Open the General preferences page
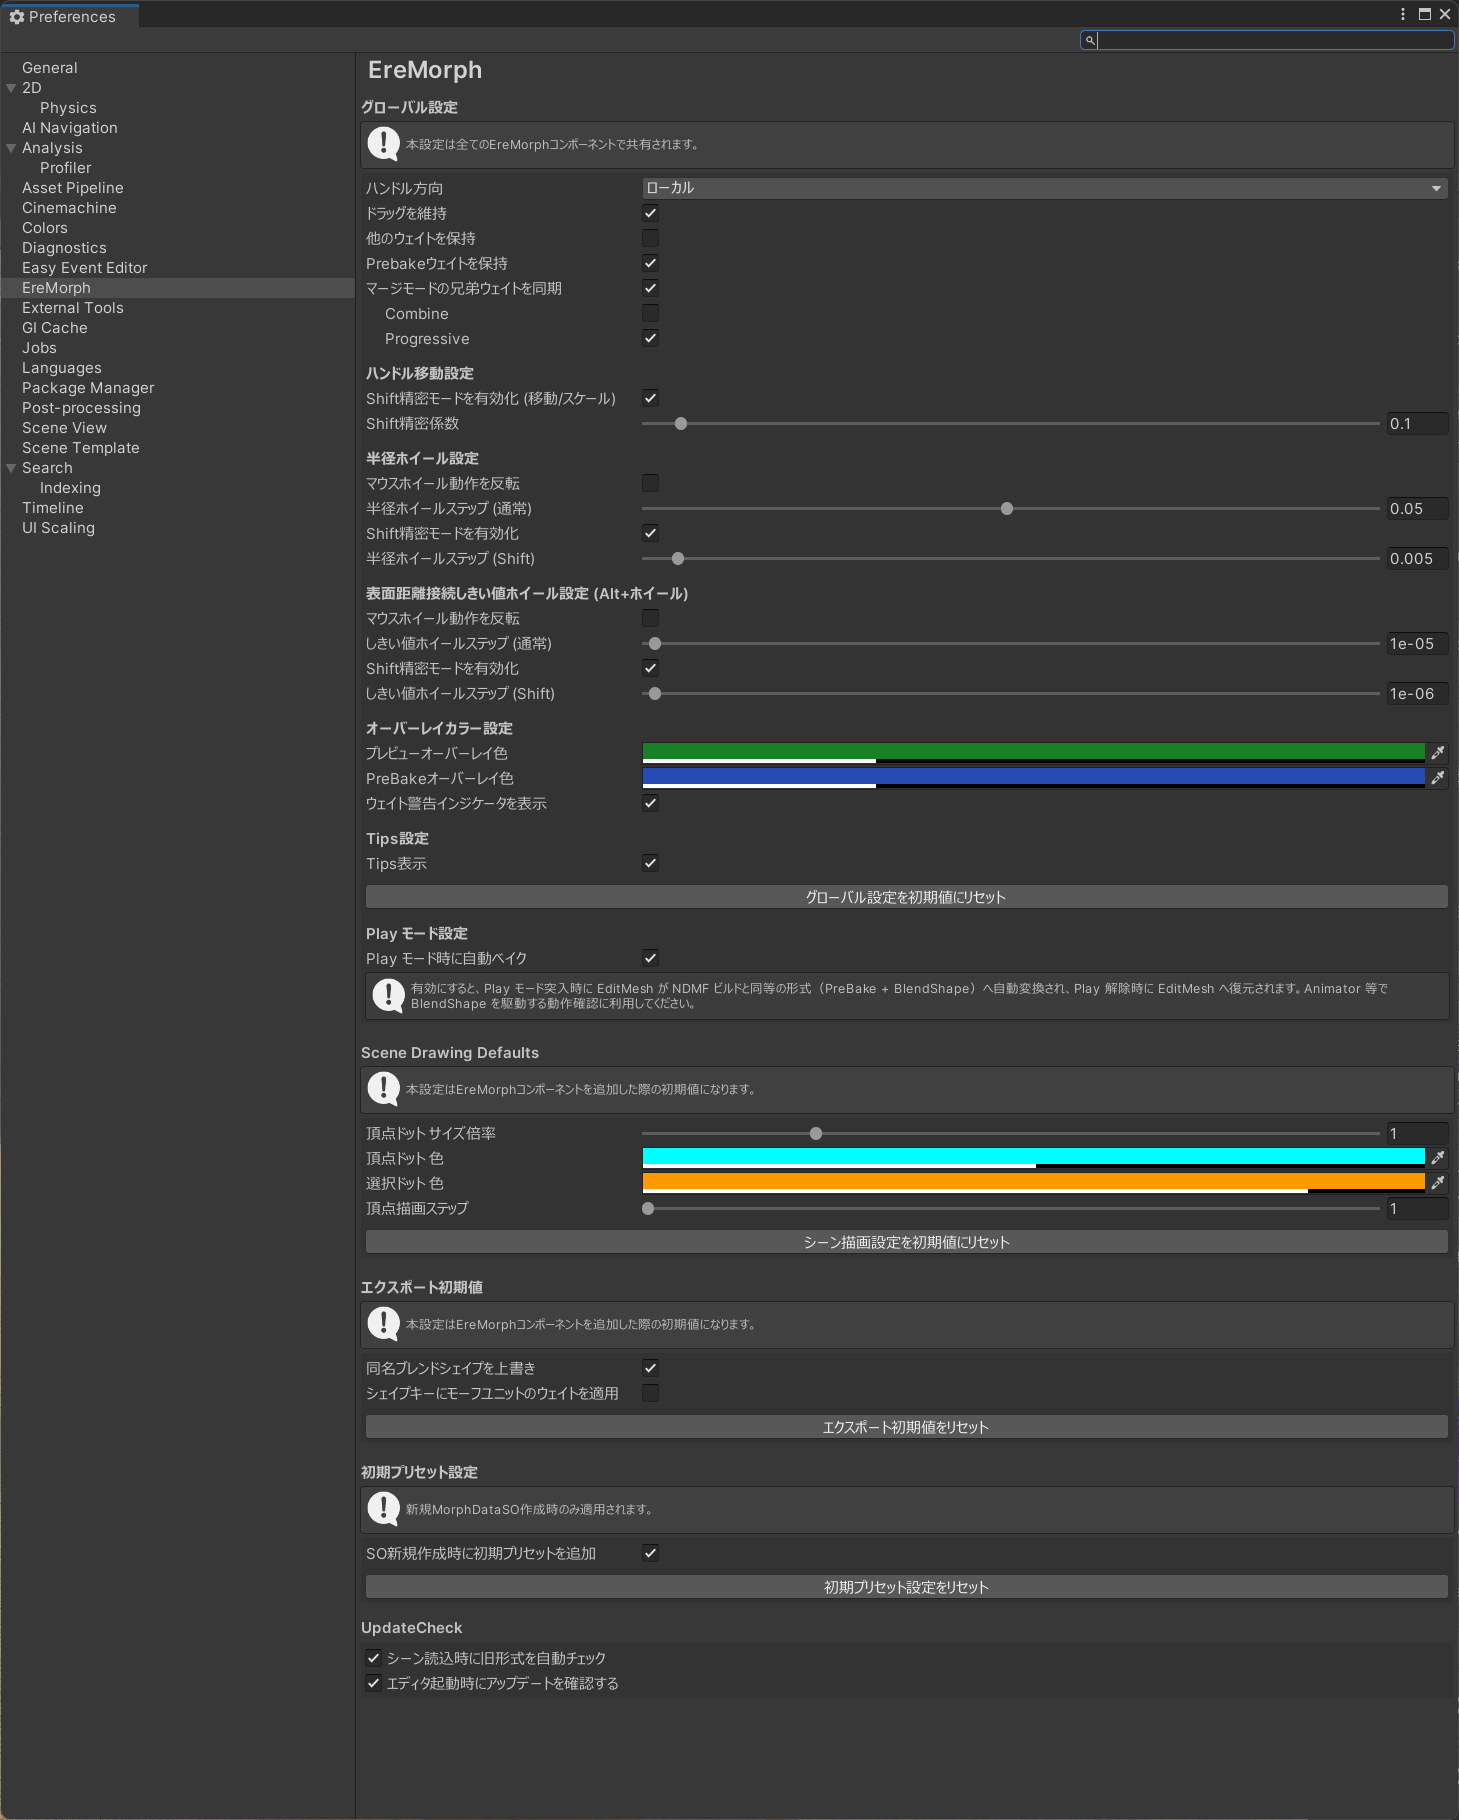Image resolution: width=1459 pixels, height=1820 pixels. 50,68
